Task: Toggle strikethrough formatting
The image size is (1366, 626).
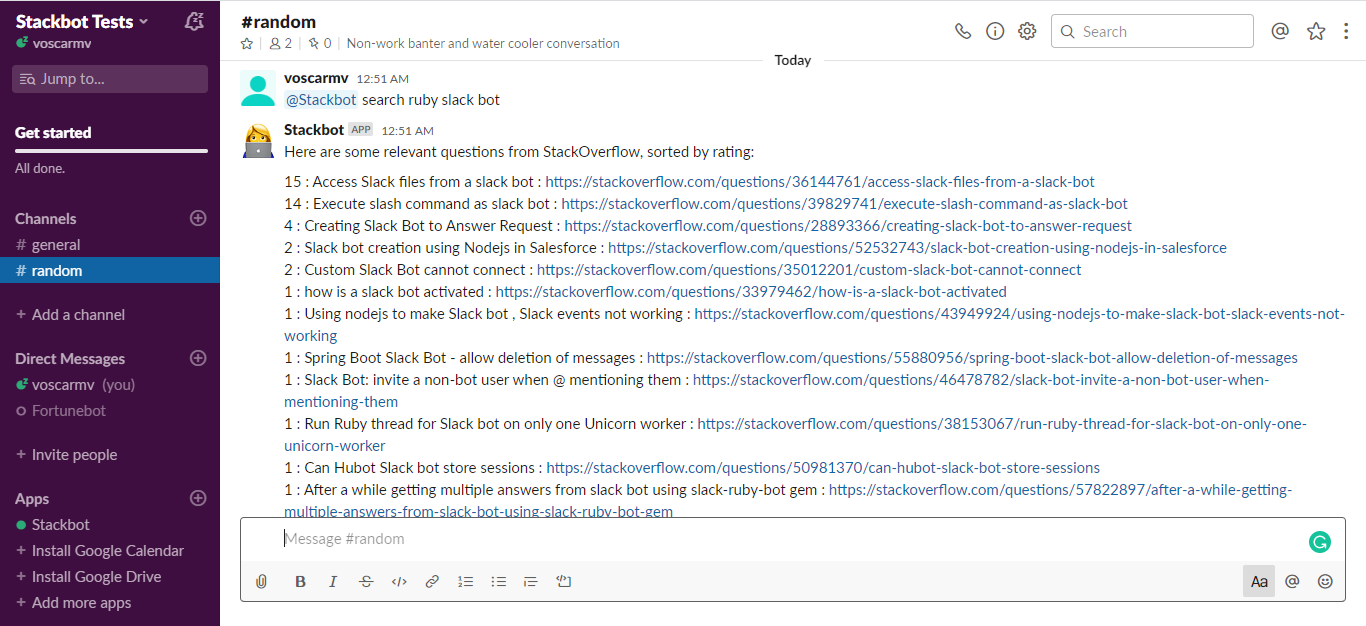Action: pyautogui.click(x=366, y=581)
